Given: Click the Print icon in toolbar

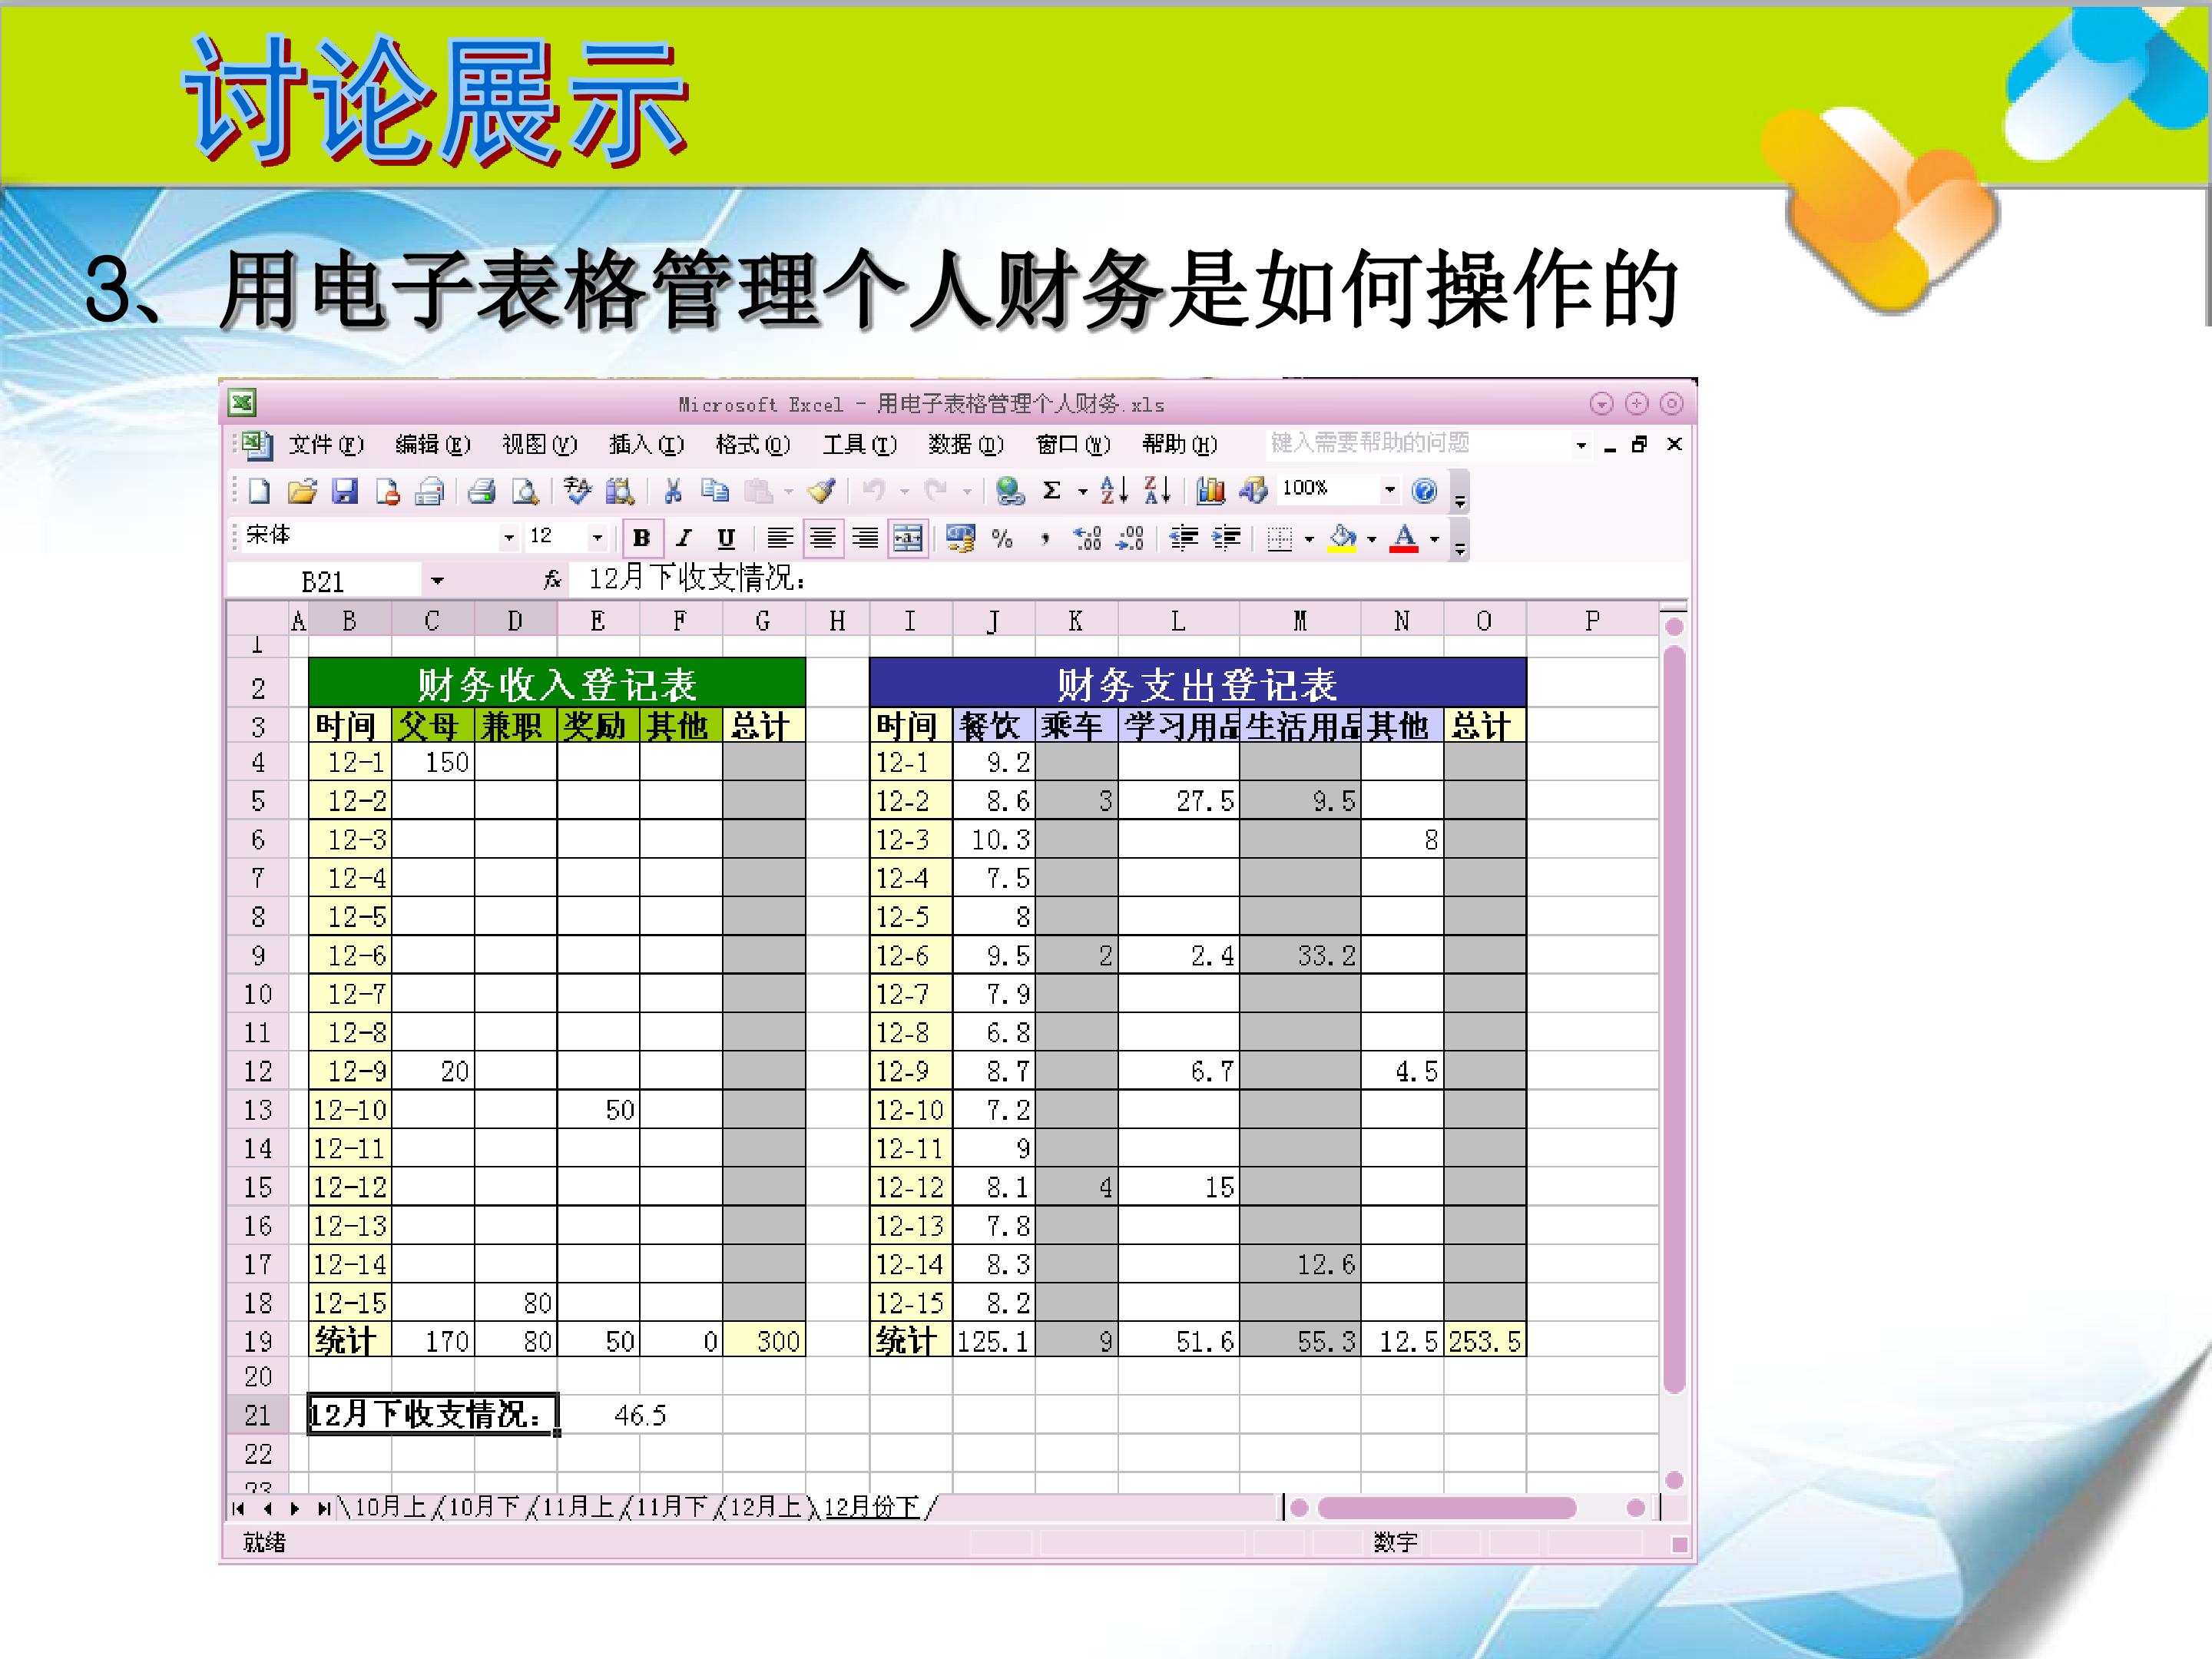Looking at the screenshot, I should click(x=482, y=490).
